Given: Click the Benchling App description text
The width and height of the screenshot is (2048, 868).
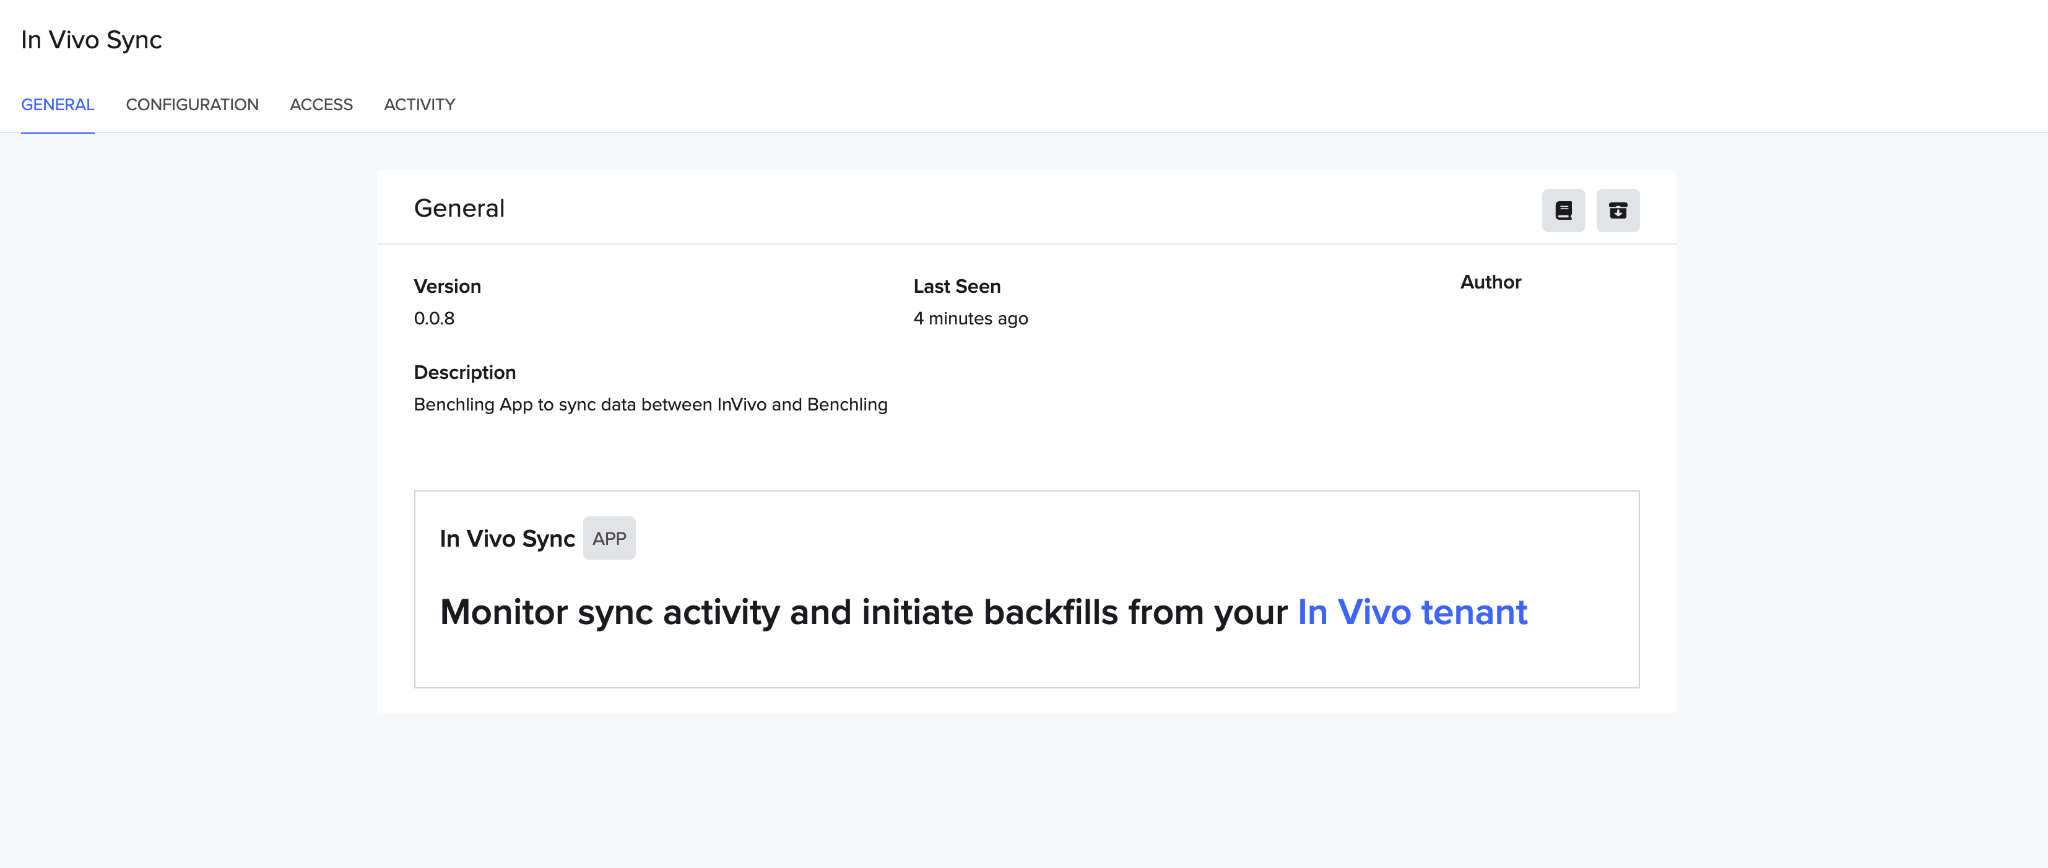Looking at the screenshot, I should [x=650, y=404].
